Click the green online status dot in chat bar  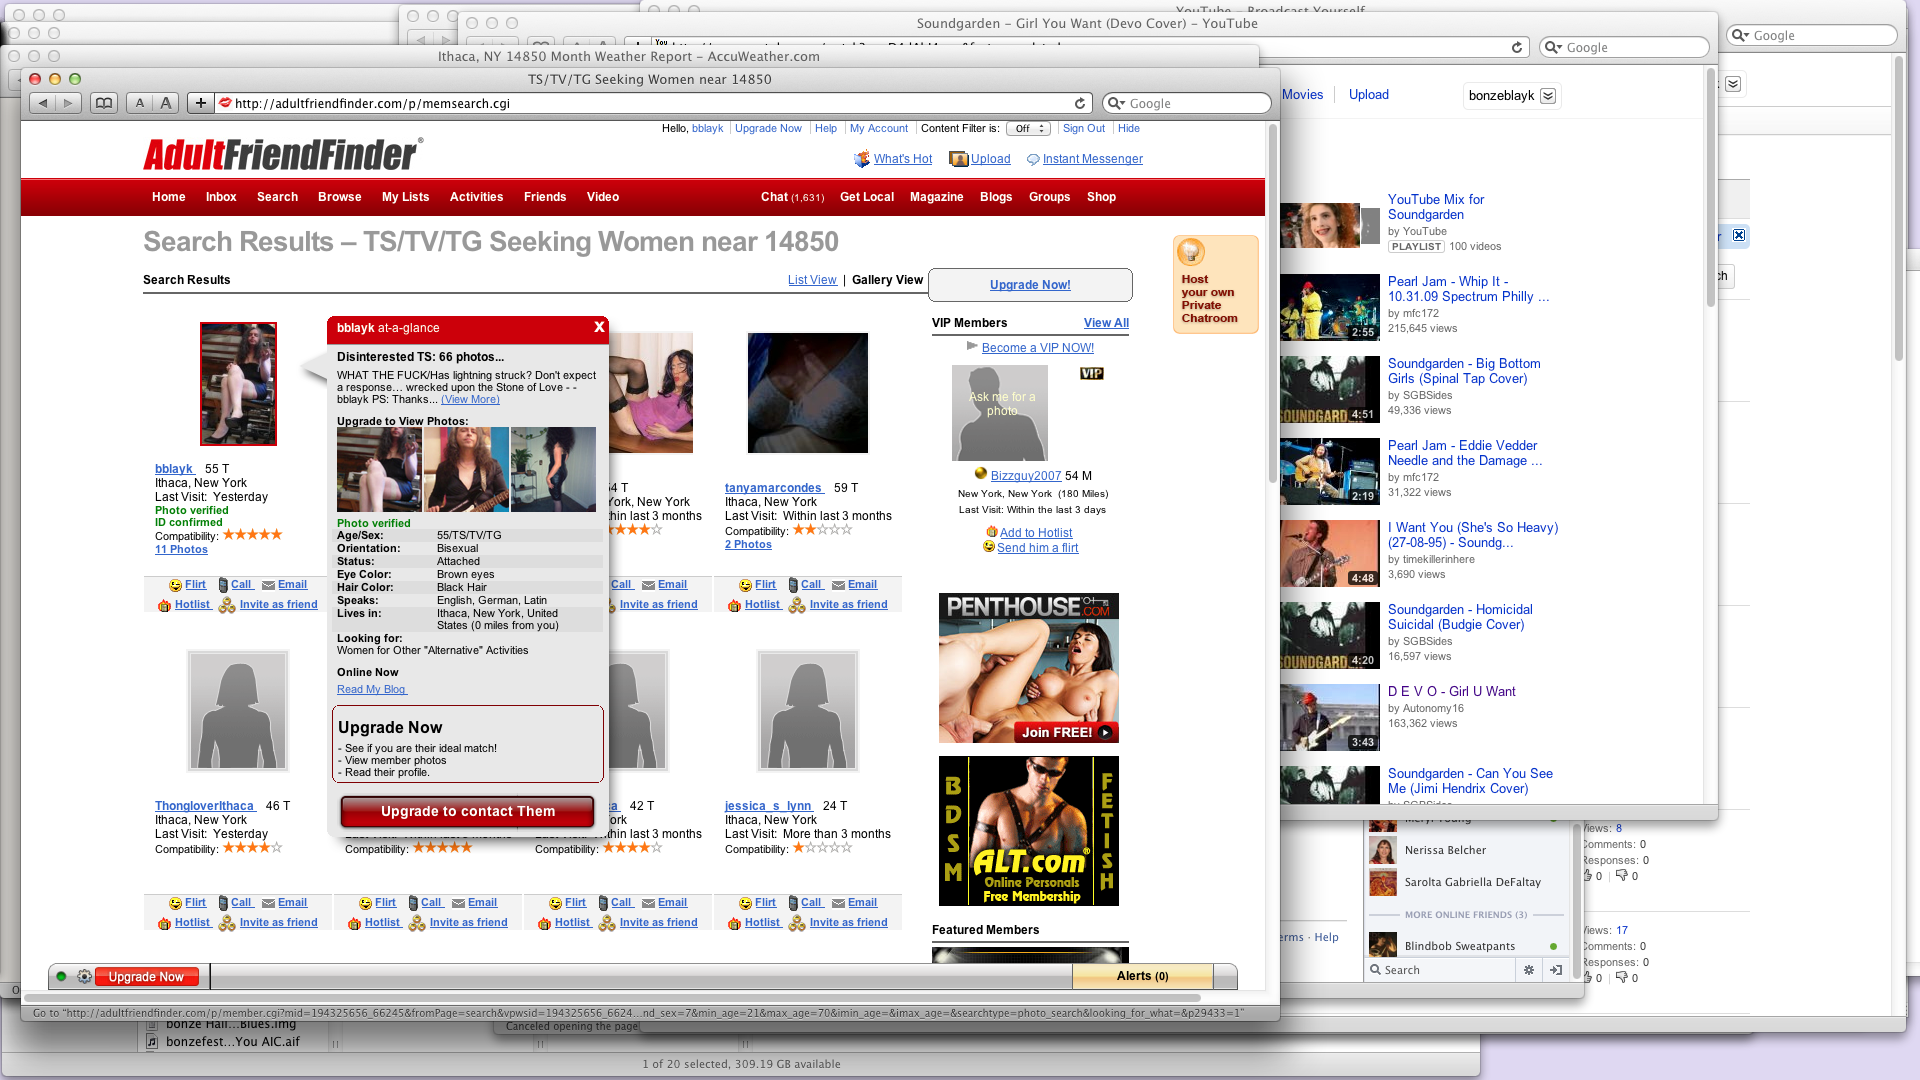pyautogui.click(x=61, y=976)
